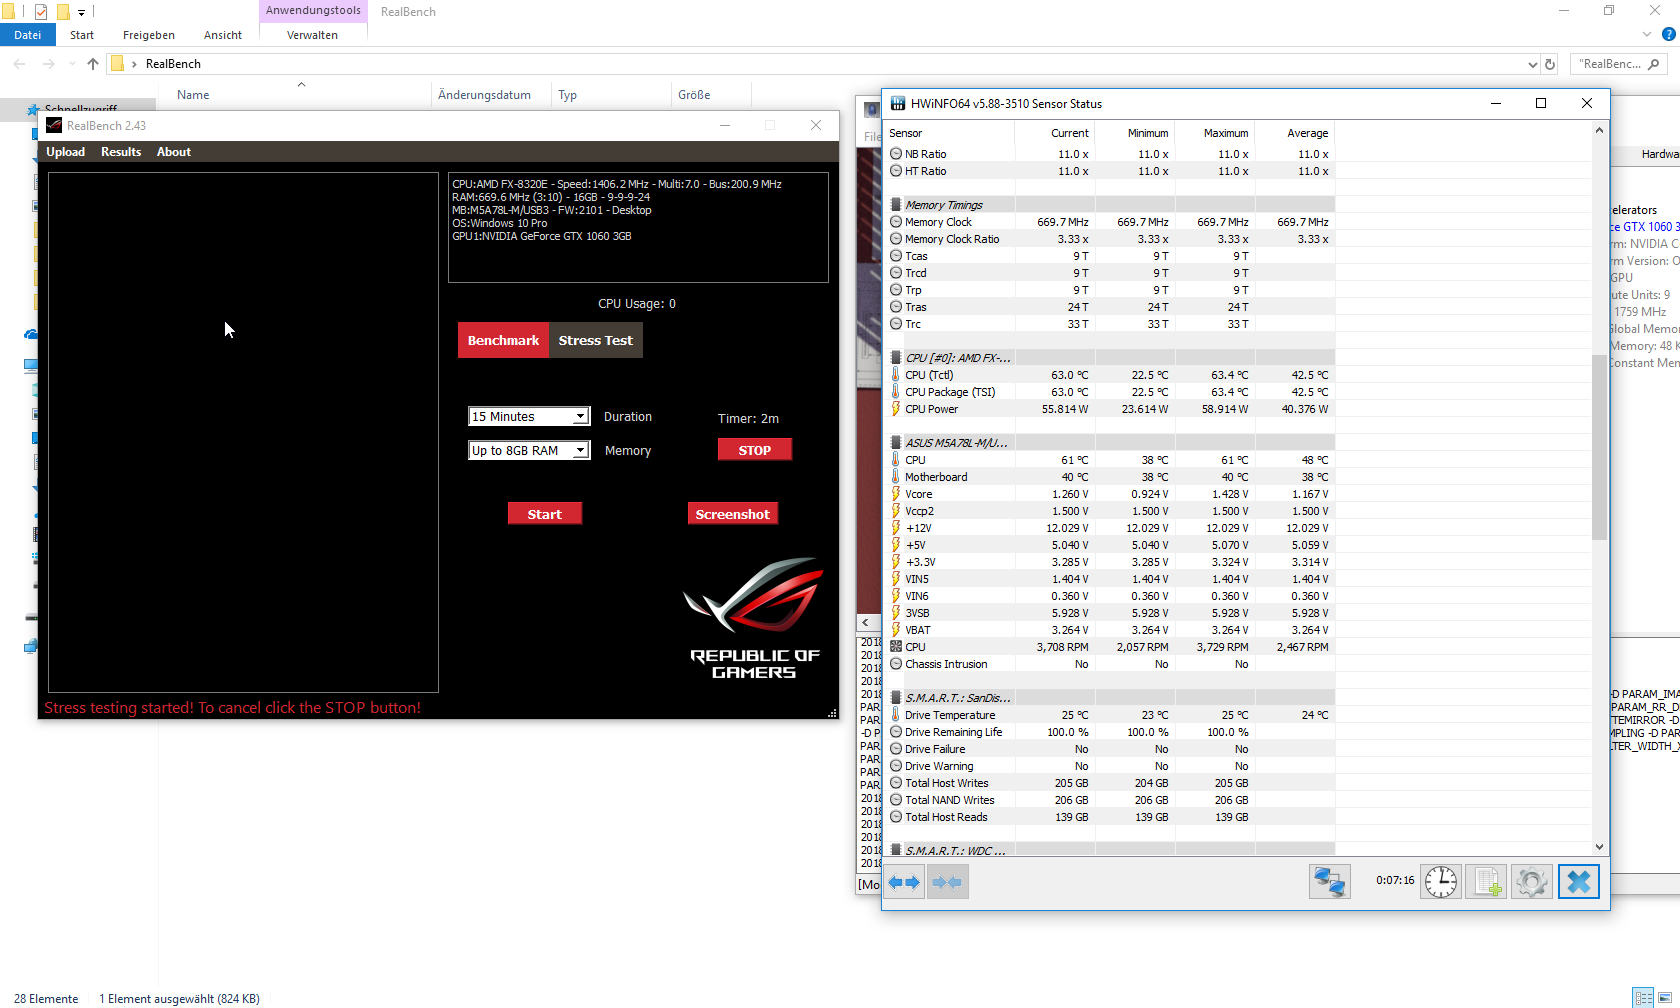This screenshot has height=1008, width=1680.
Task: Click thermometer icon beside CPU (Tctl)
Action: coord(896,375)
